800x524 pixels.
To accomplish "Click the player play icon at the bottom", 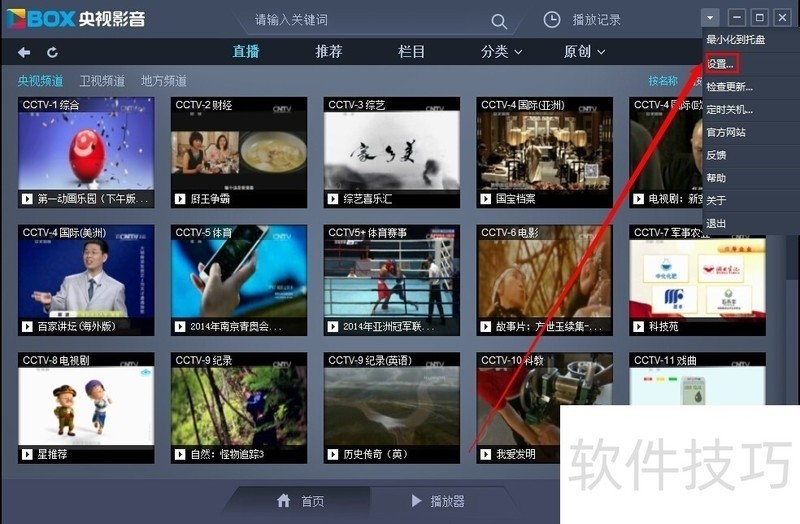I will (x=416, y=501).
